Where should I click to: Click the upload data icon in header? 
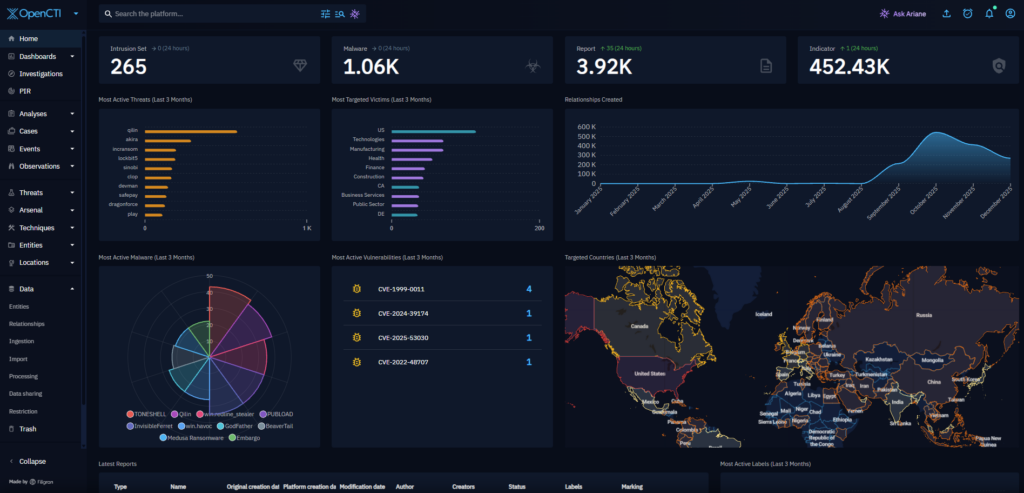947,14
